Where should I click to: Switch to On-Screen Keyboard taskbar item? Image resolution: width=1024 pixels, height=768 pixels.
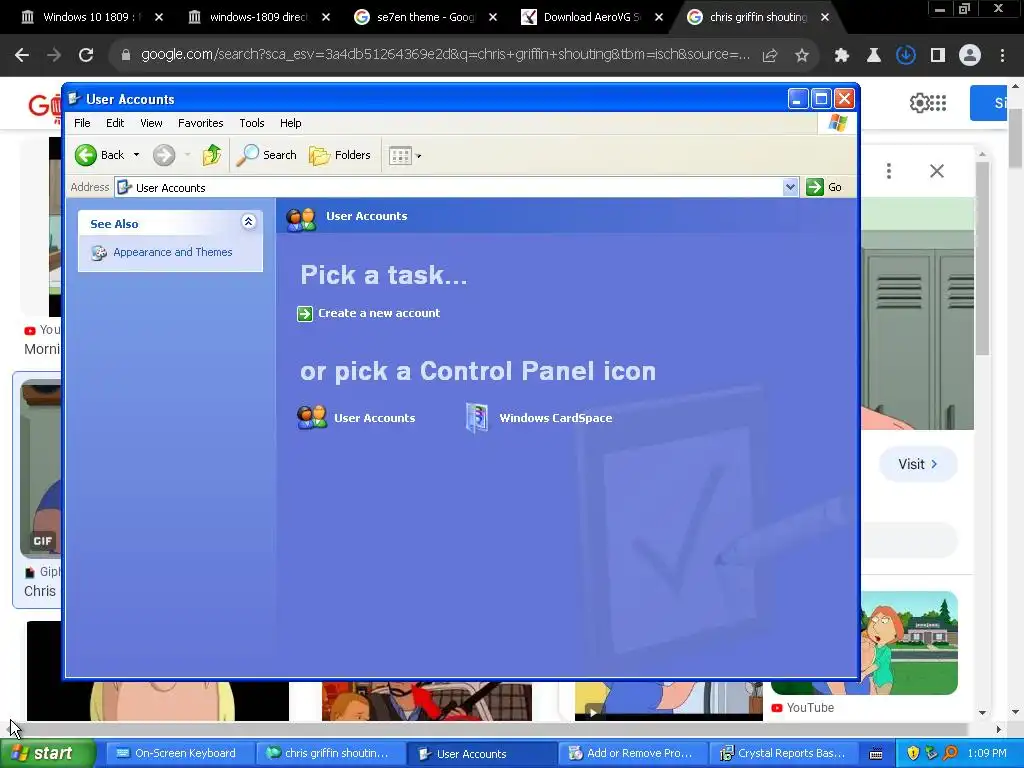178,754
